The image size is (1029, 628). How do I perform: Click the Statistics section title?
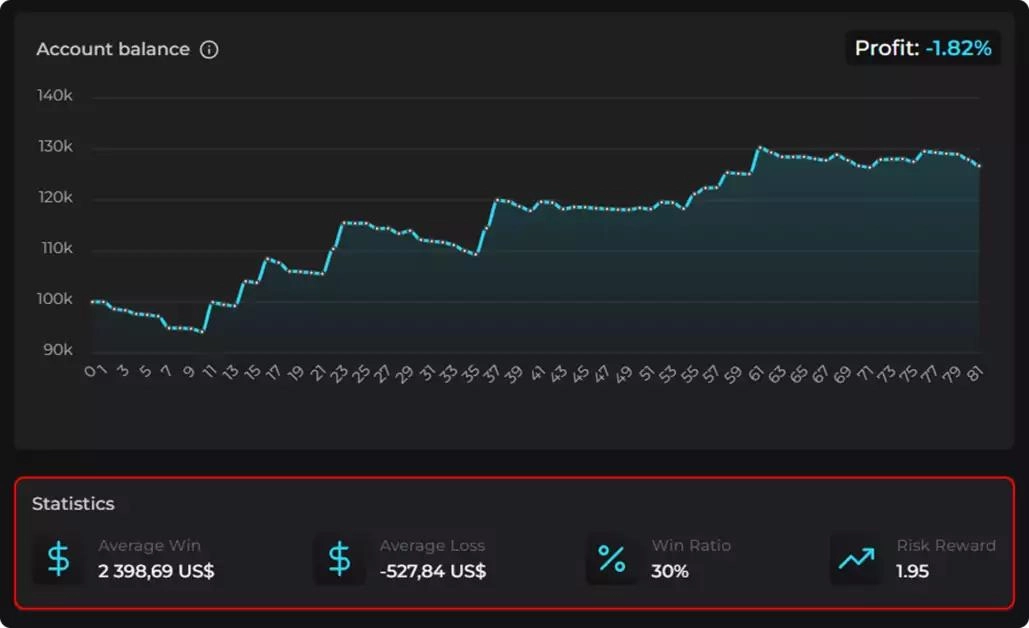coord(73,504)
